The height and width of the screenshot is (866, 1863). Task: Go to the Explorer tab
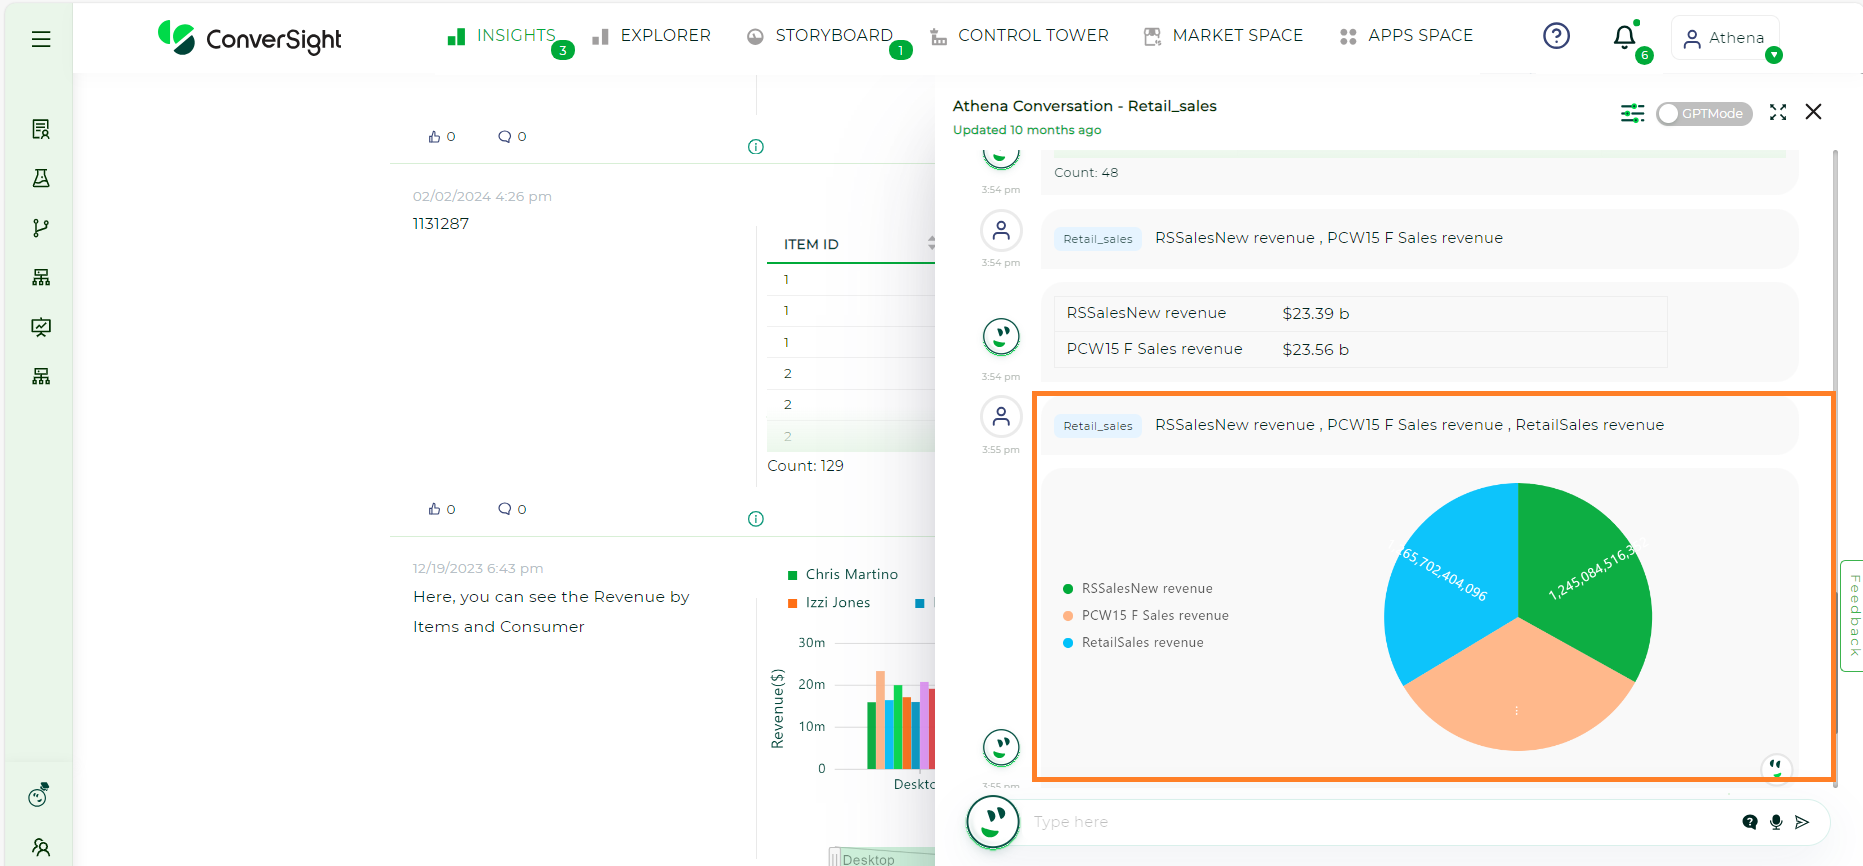click(652, 36)
